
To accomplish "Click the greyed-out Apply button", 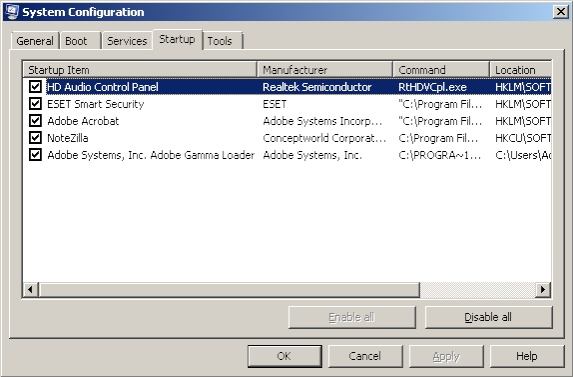I will click(446, 356).
